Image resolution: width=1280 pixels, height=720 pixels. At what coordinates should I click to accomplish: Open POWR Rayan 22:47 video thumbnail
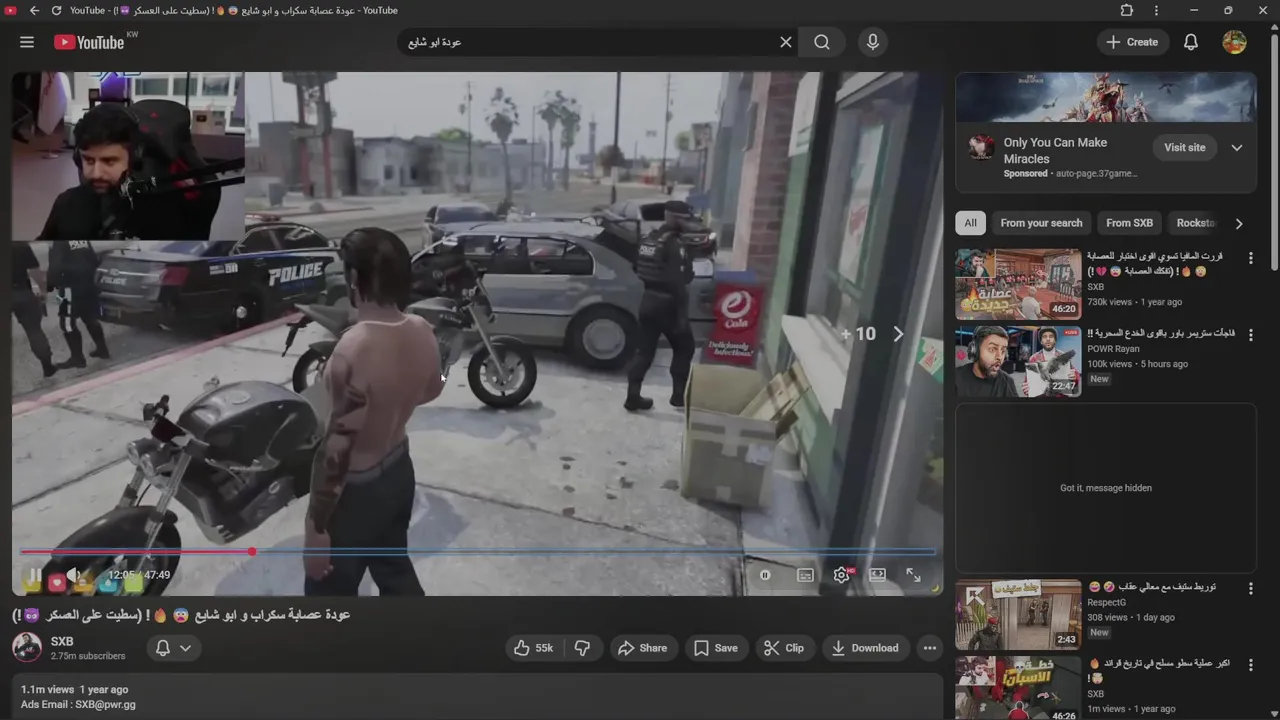click(x=1018, y=361)
